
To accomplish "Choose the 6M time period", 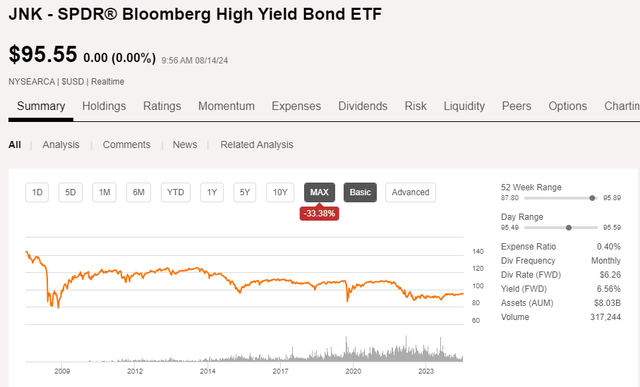I will pos(139,192).
